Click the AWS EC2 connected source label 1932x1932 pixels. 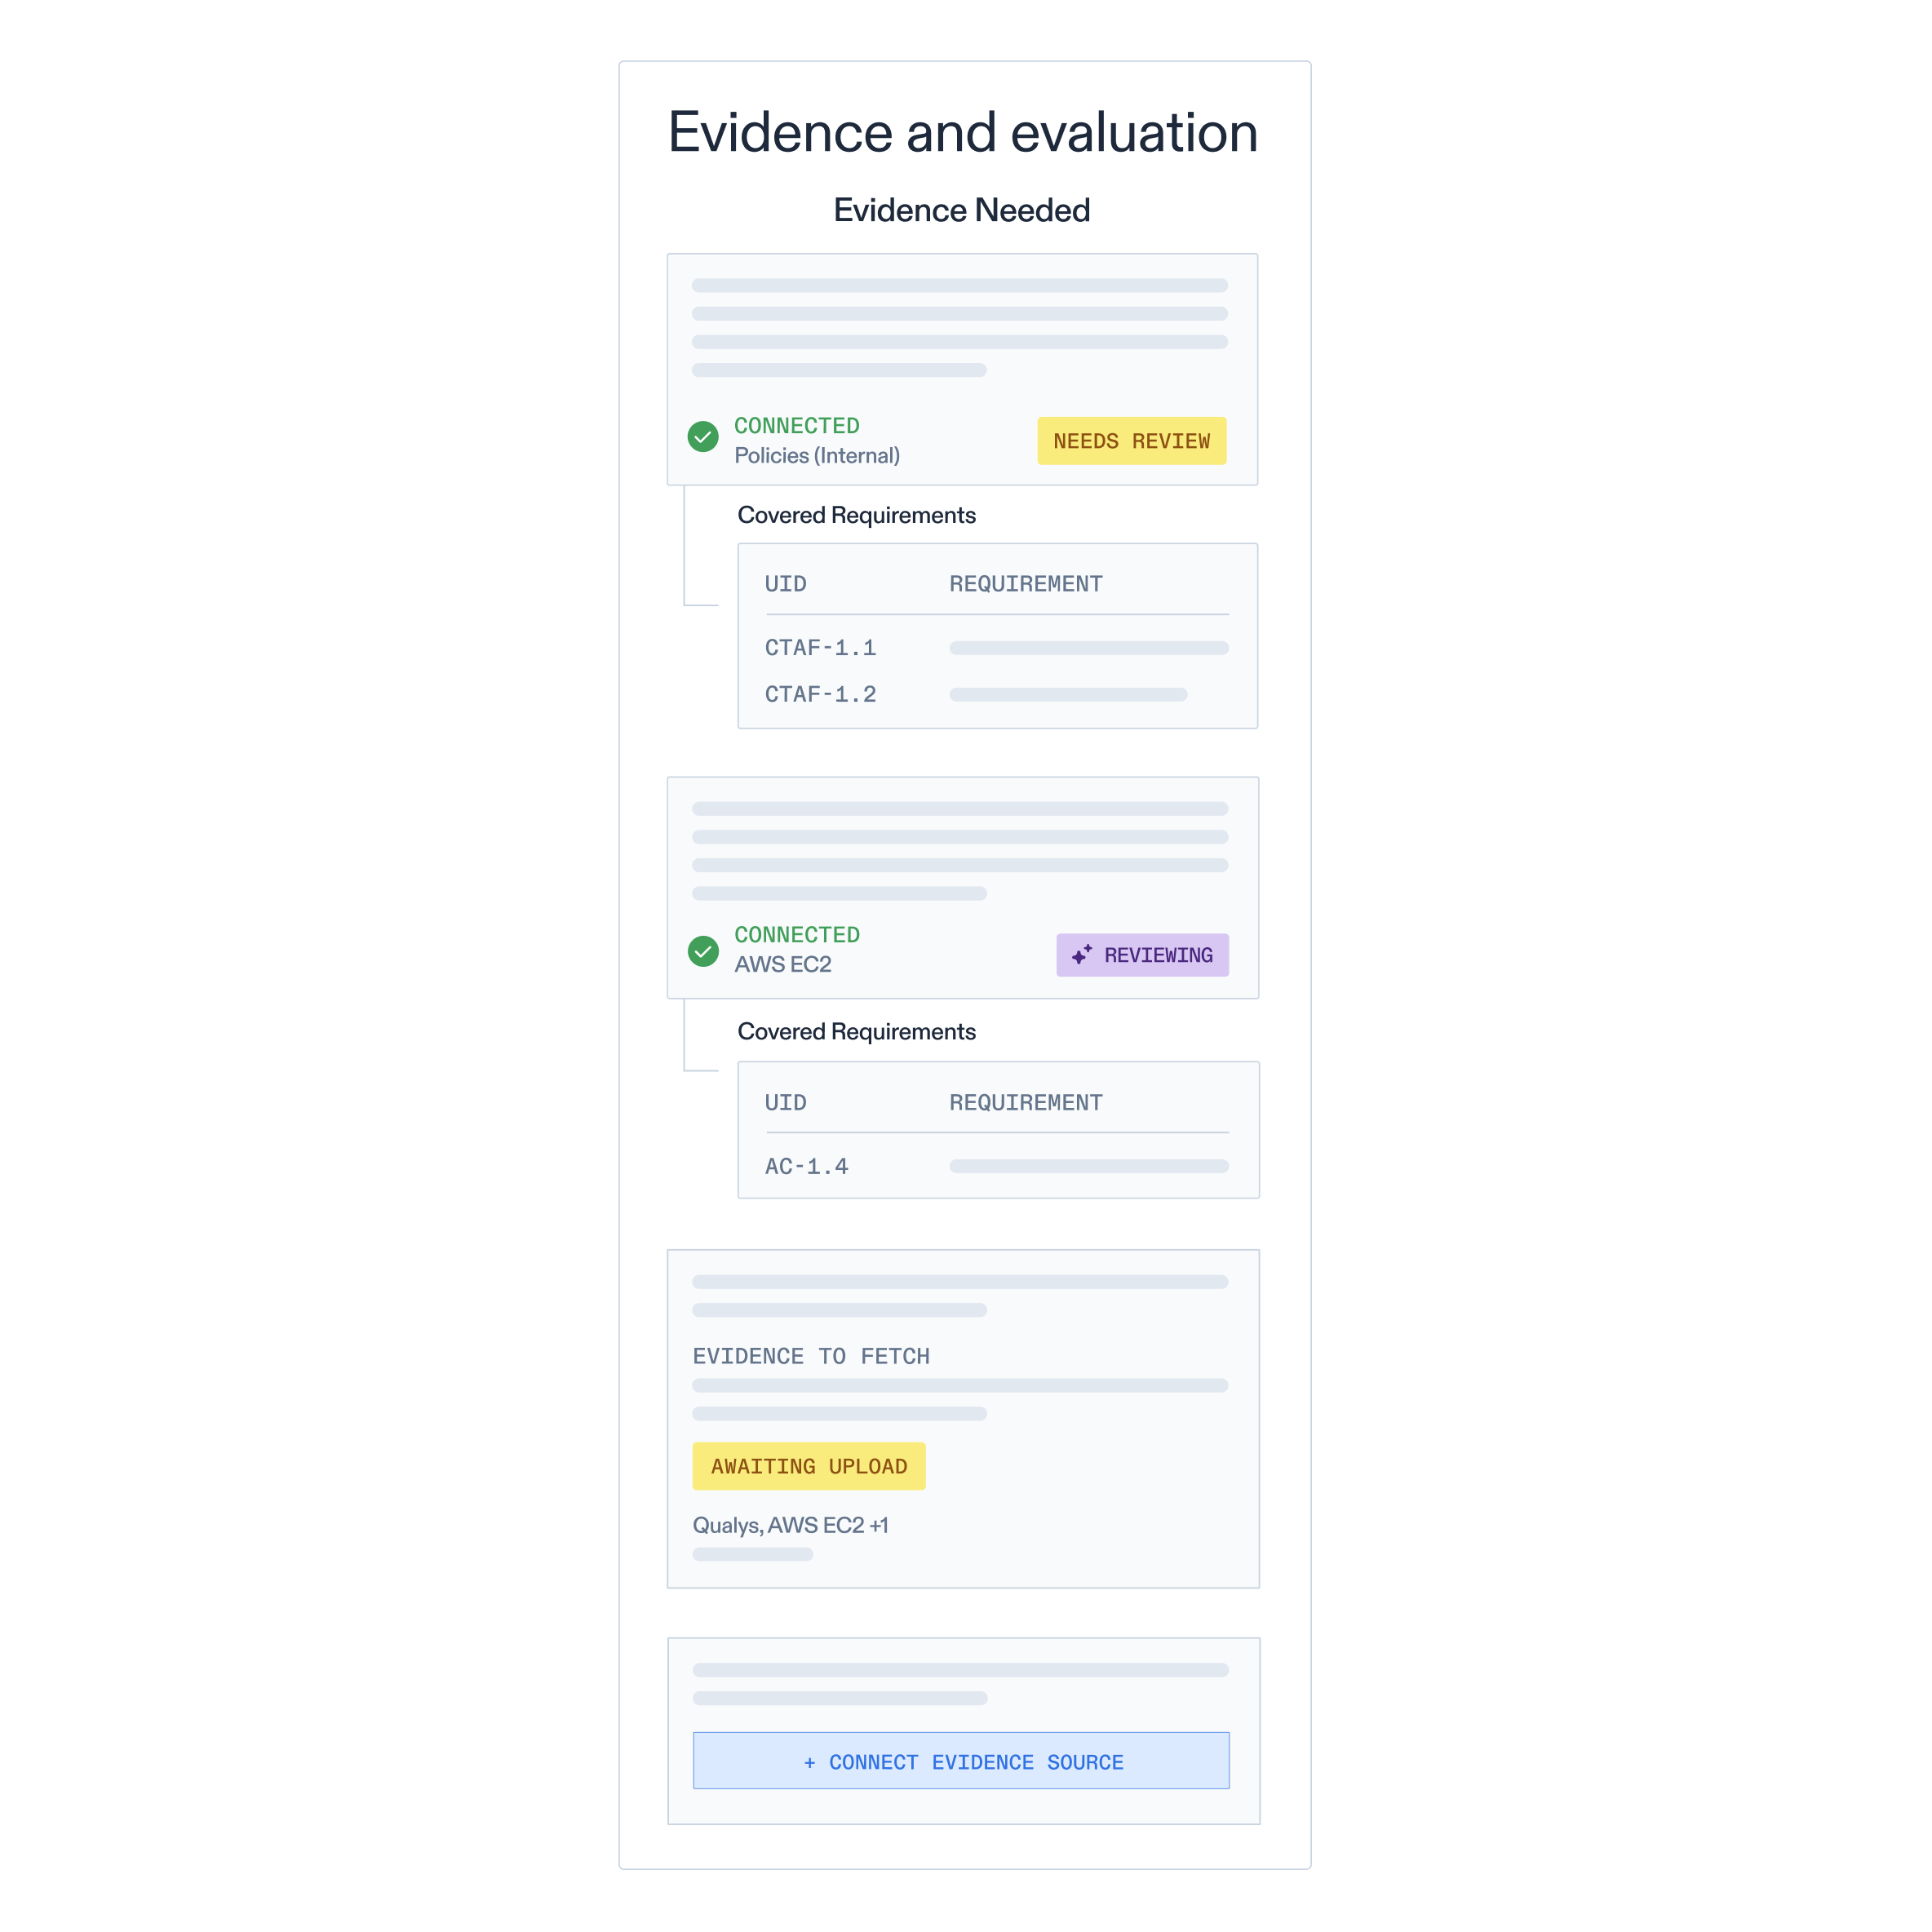783,964
